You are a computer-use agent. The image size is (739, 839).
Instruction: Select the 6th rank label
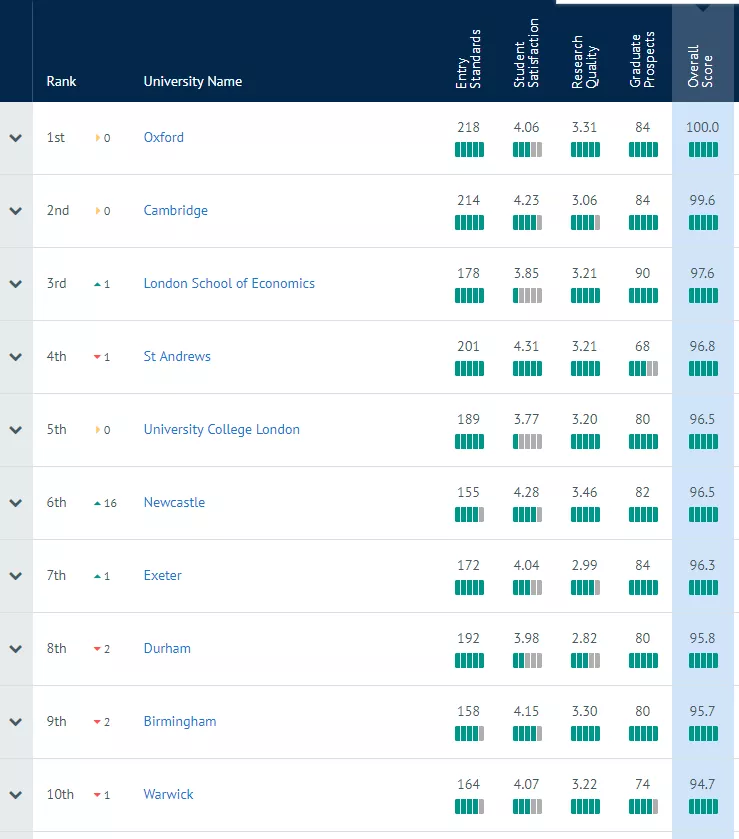coord(56,502)
